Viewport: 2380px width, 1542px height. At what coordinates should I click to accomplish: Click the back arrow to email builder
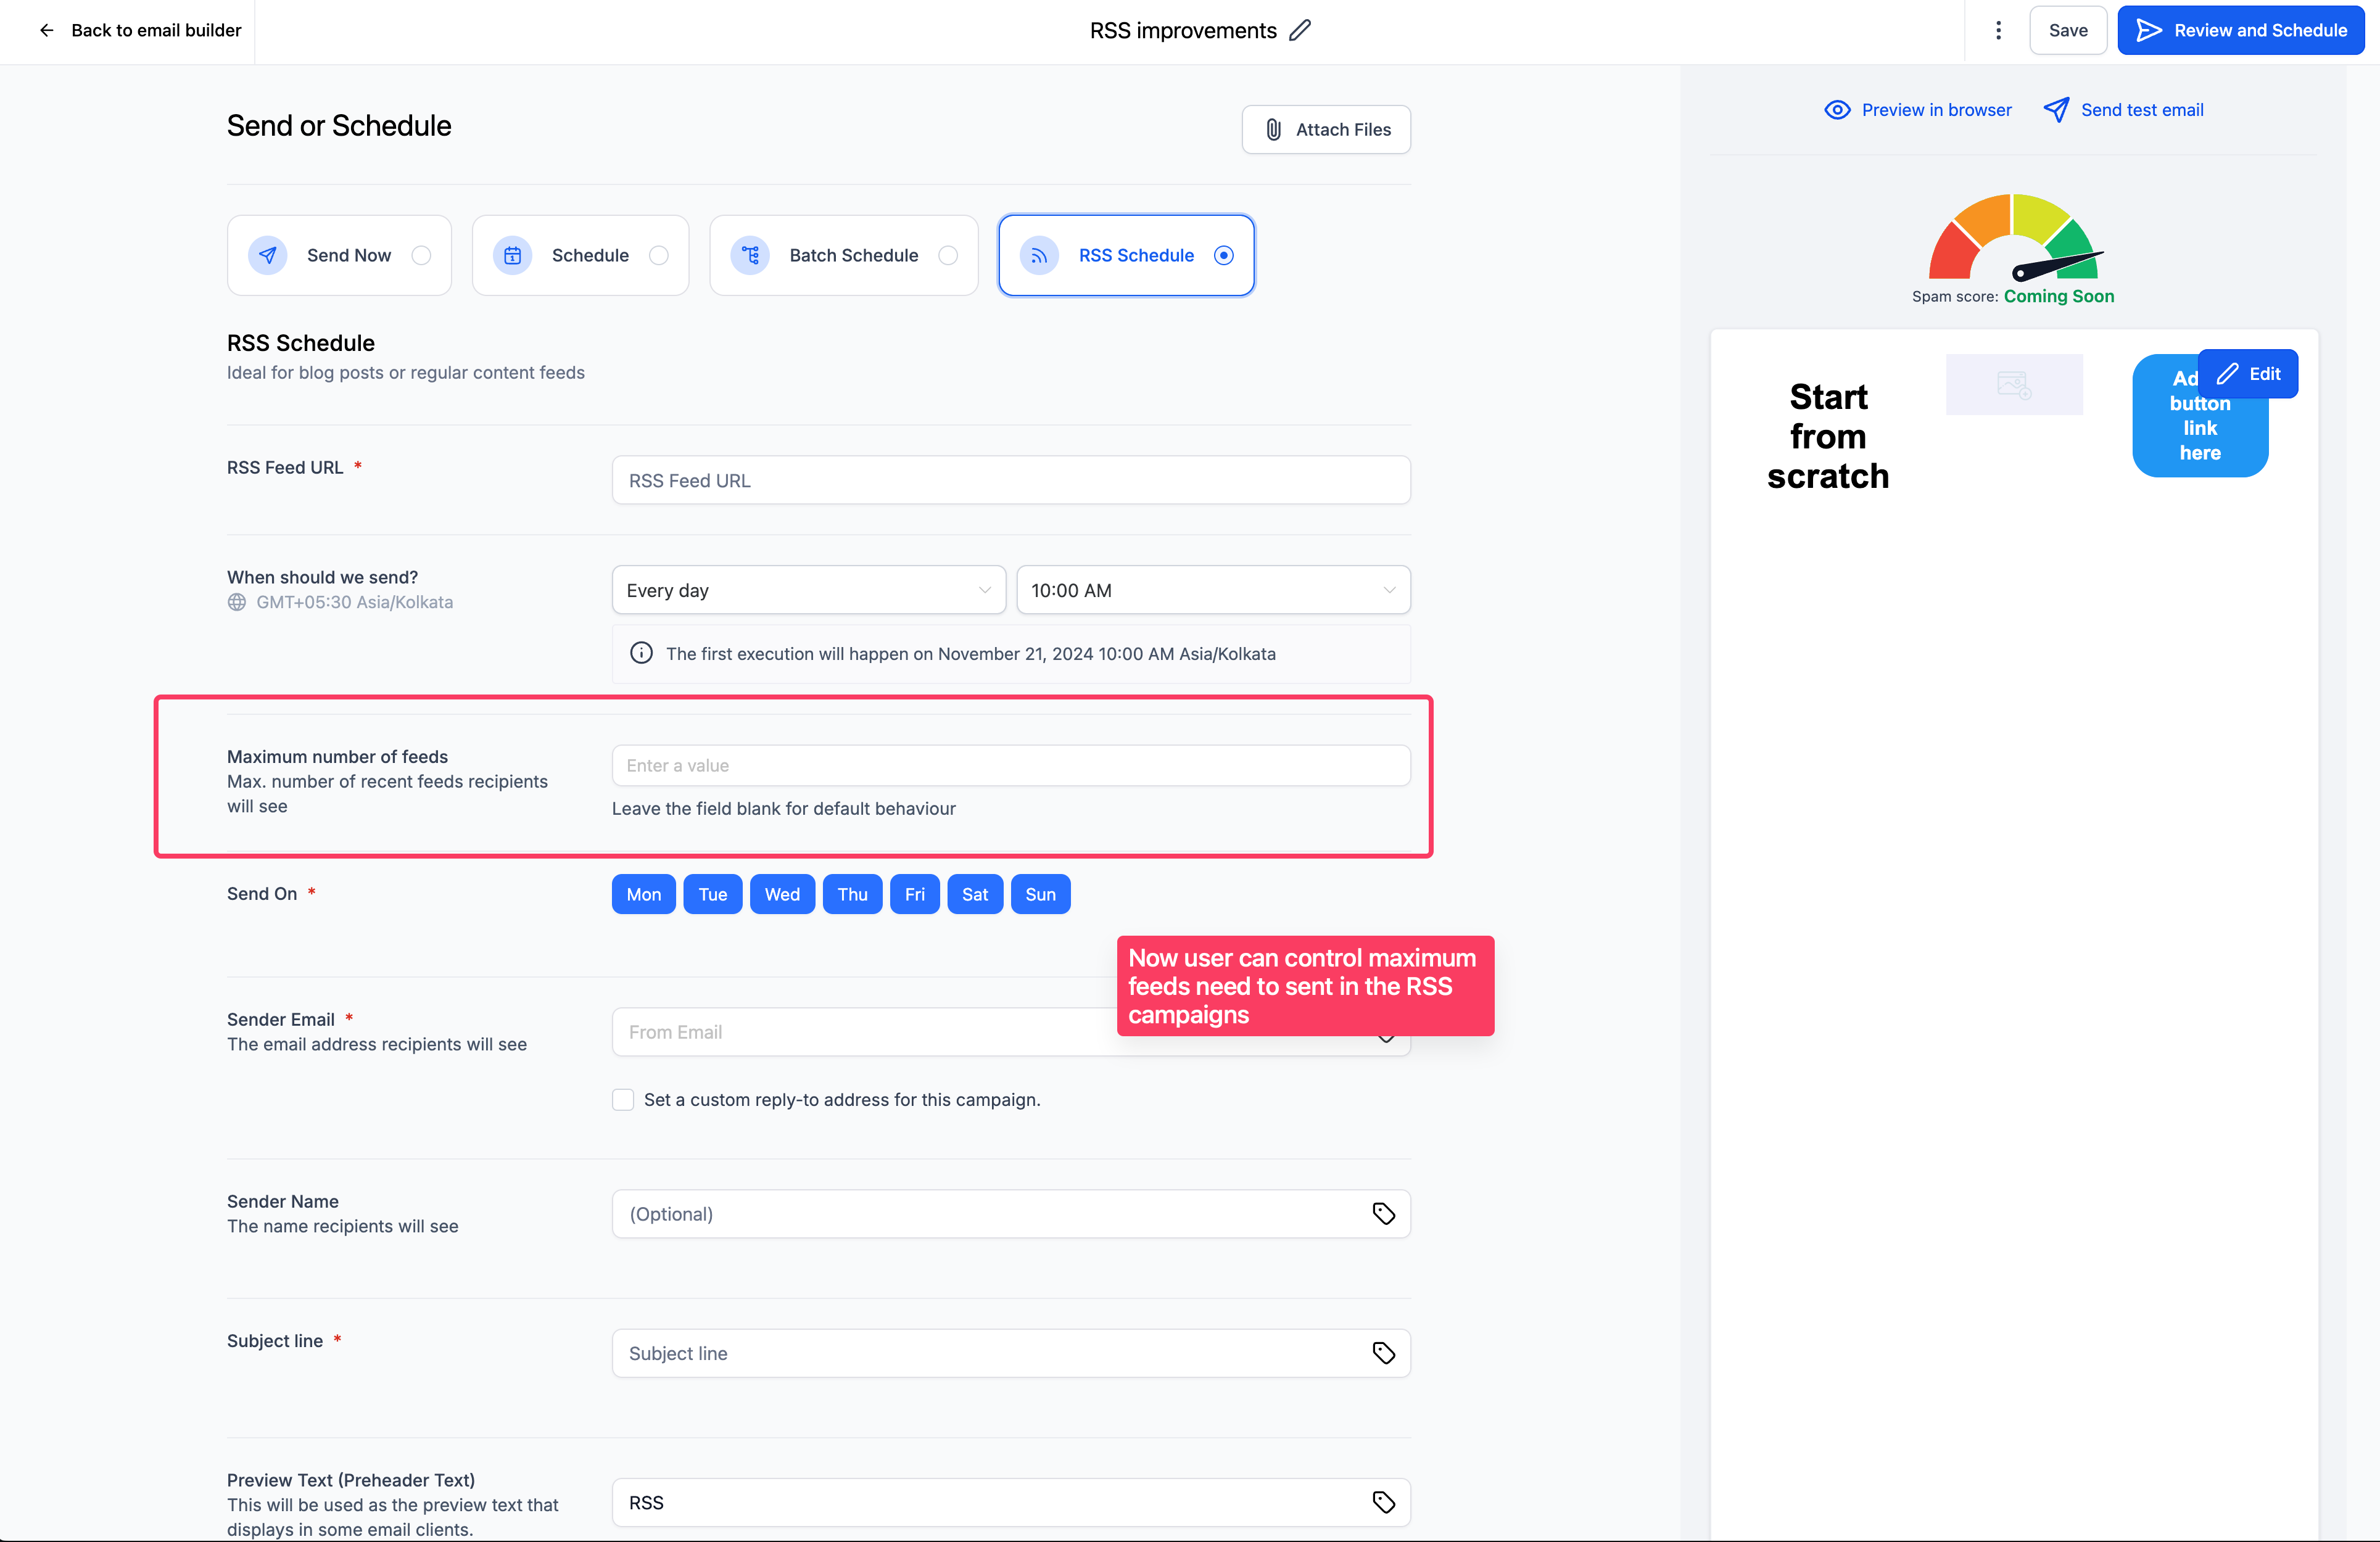click(46, 30)
